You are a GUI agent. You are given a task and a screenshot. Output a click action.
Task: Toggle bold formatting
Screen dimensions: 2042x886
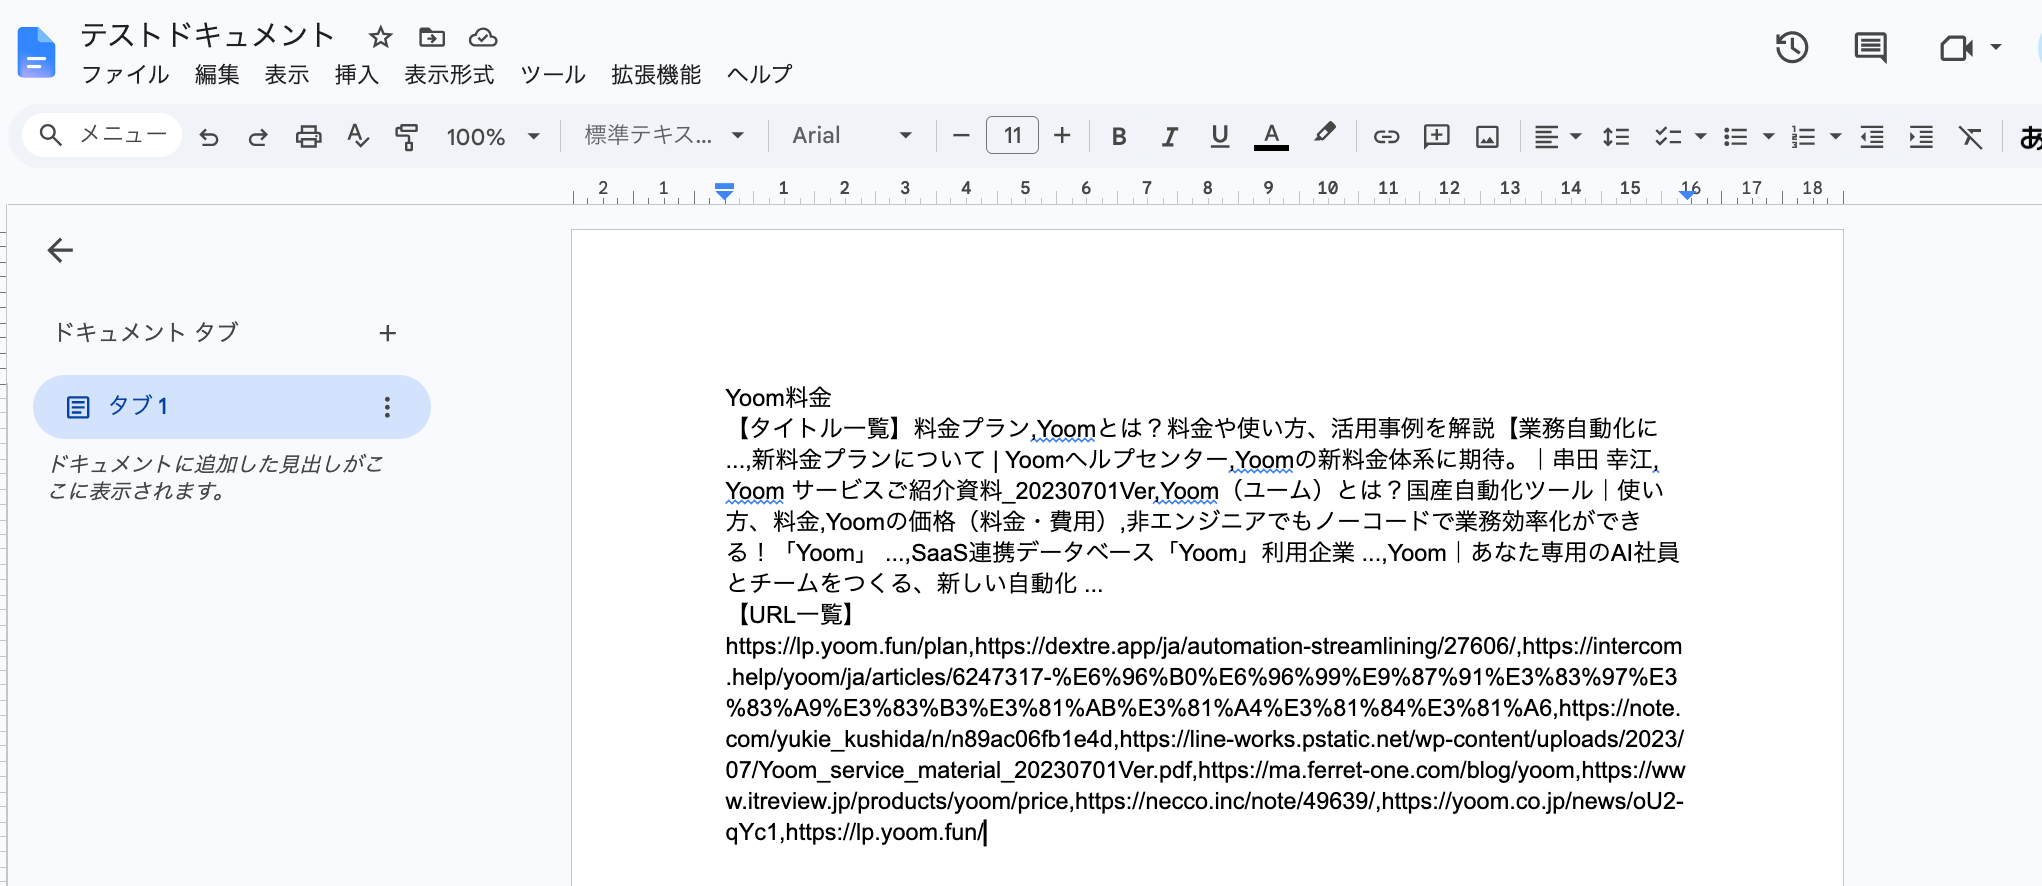point(1119,136)
